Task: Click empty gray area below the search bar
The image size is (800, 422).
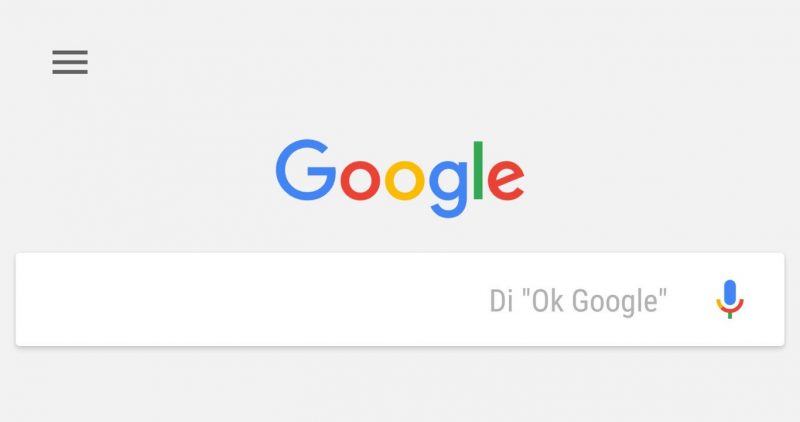Action: 400,385
